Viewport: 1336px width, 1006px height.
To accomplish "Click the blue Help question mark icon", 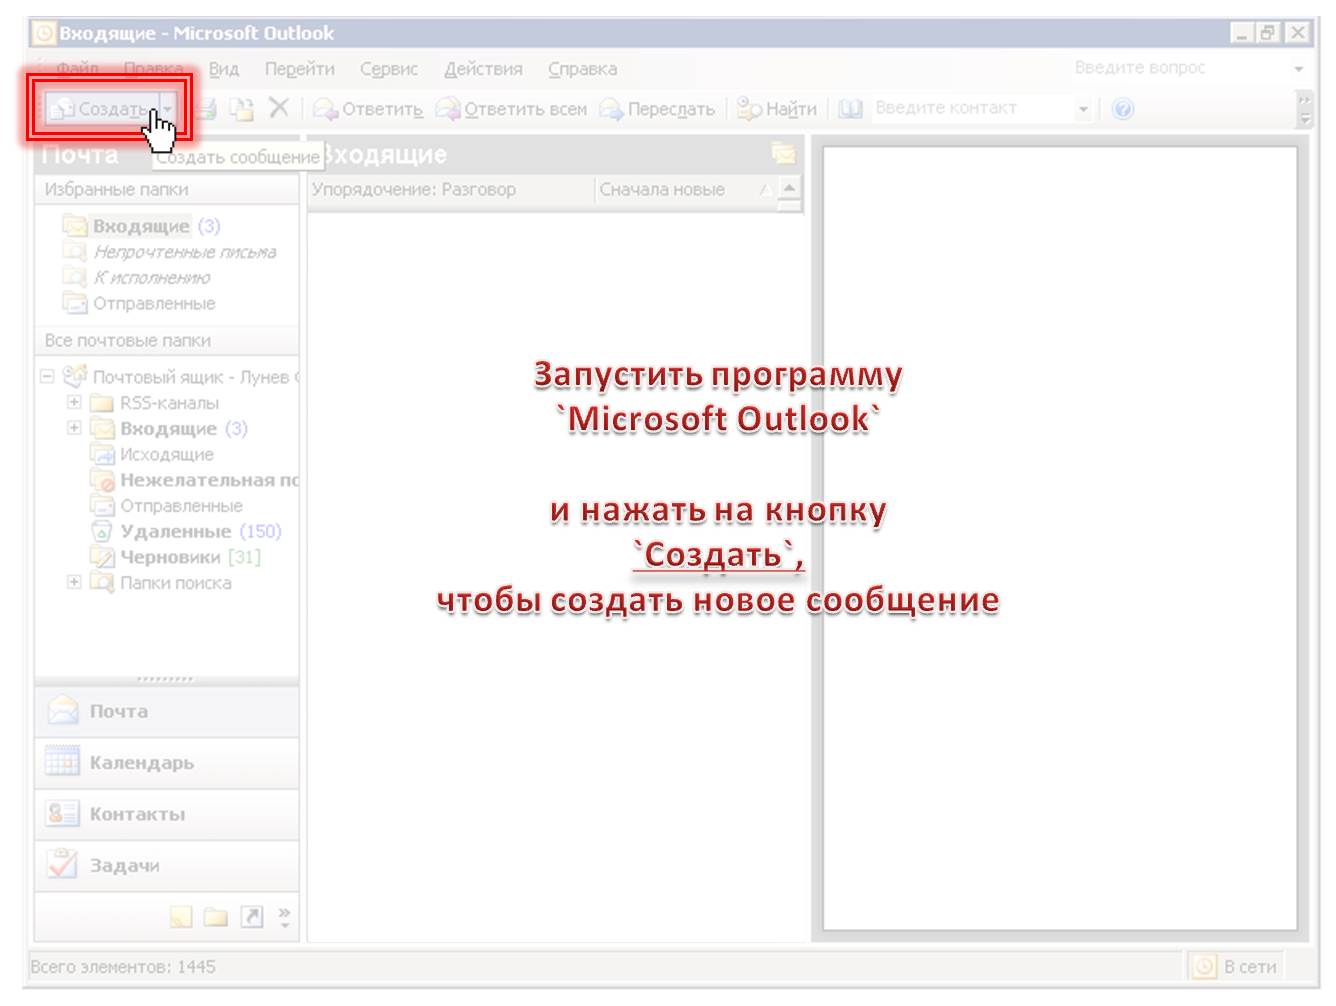I will click(x=1123, y=108).
